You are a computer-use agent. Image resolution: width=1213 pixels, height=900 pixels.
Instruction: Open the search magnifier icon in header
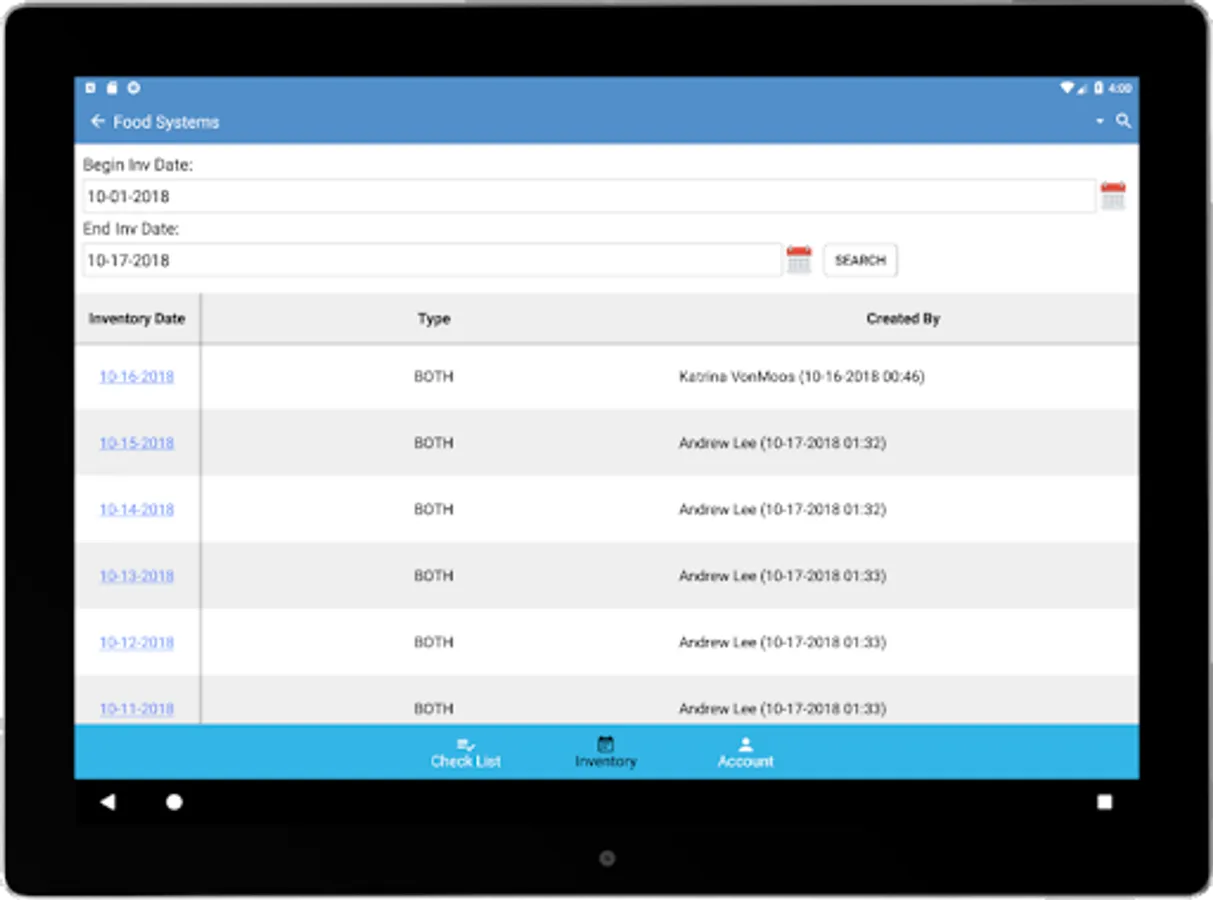click(x=1124, y=120)
